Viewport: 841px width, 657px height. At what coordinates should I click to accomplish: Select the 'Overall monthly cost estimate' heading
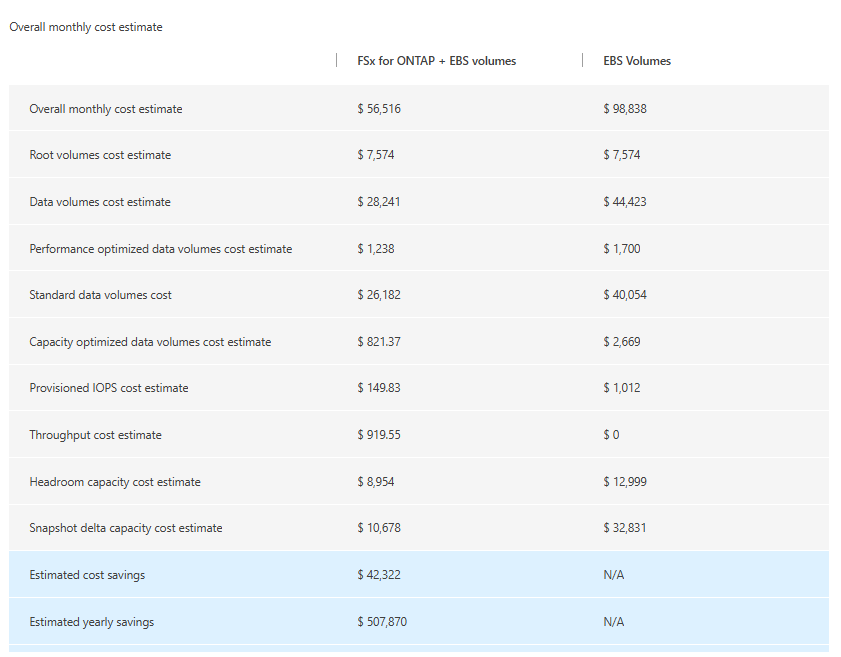point(86,27)
